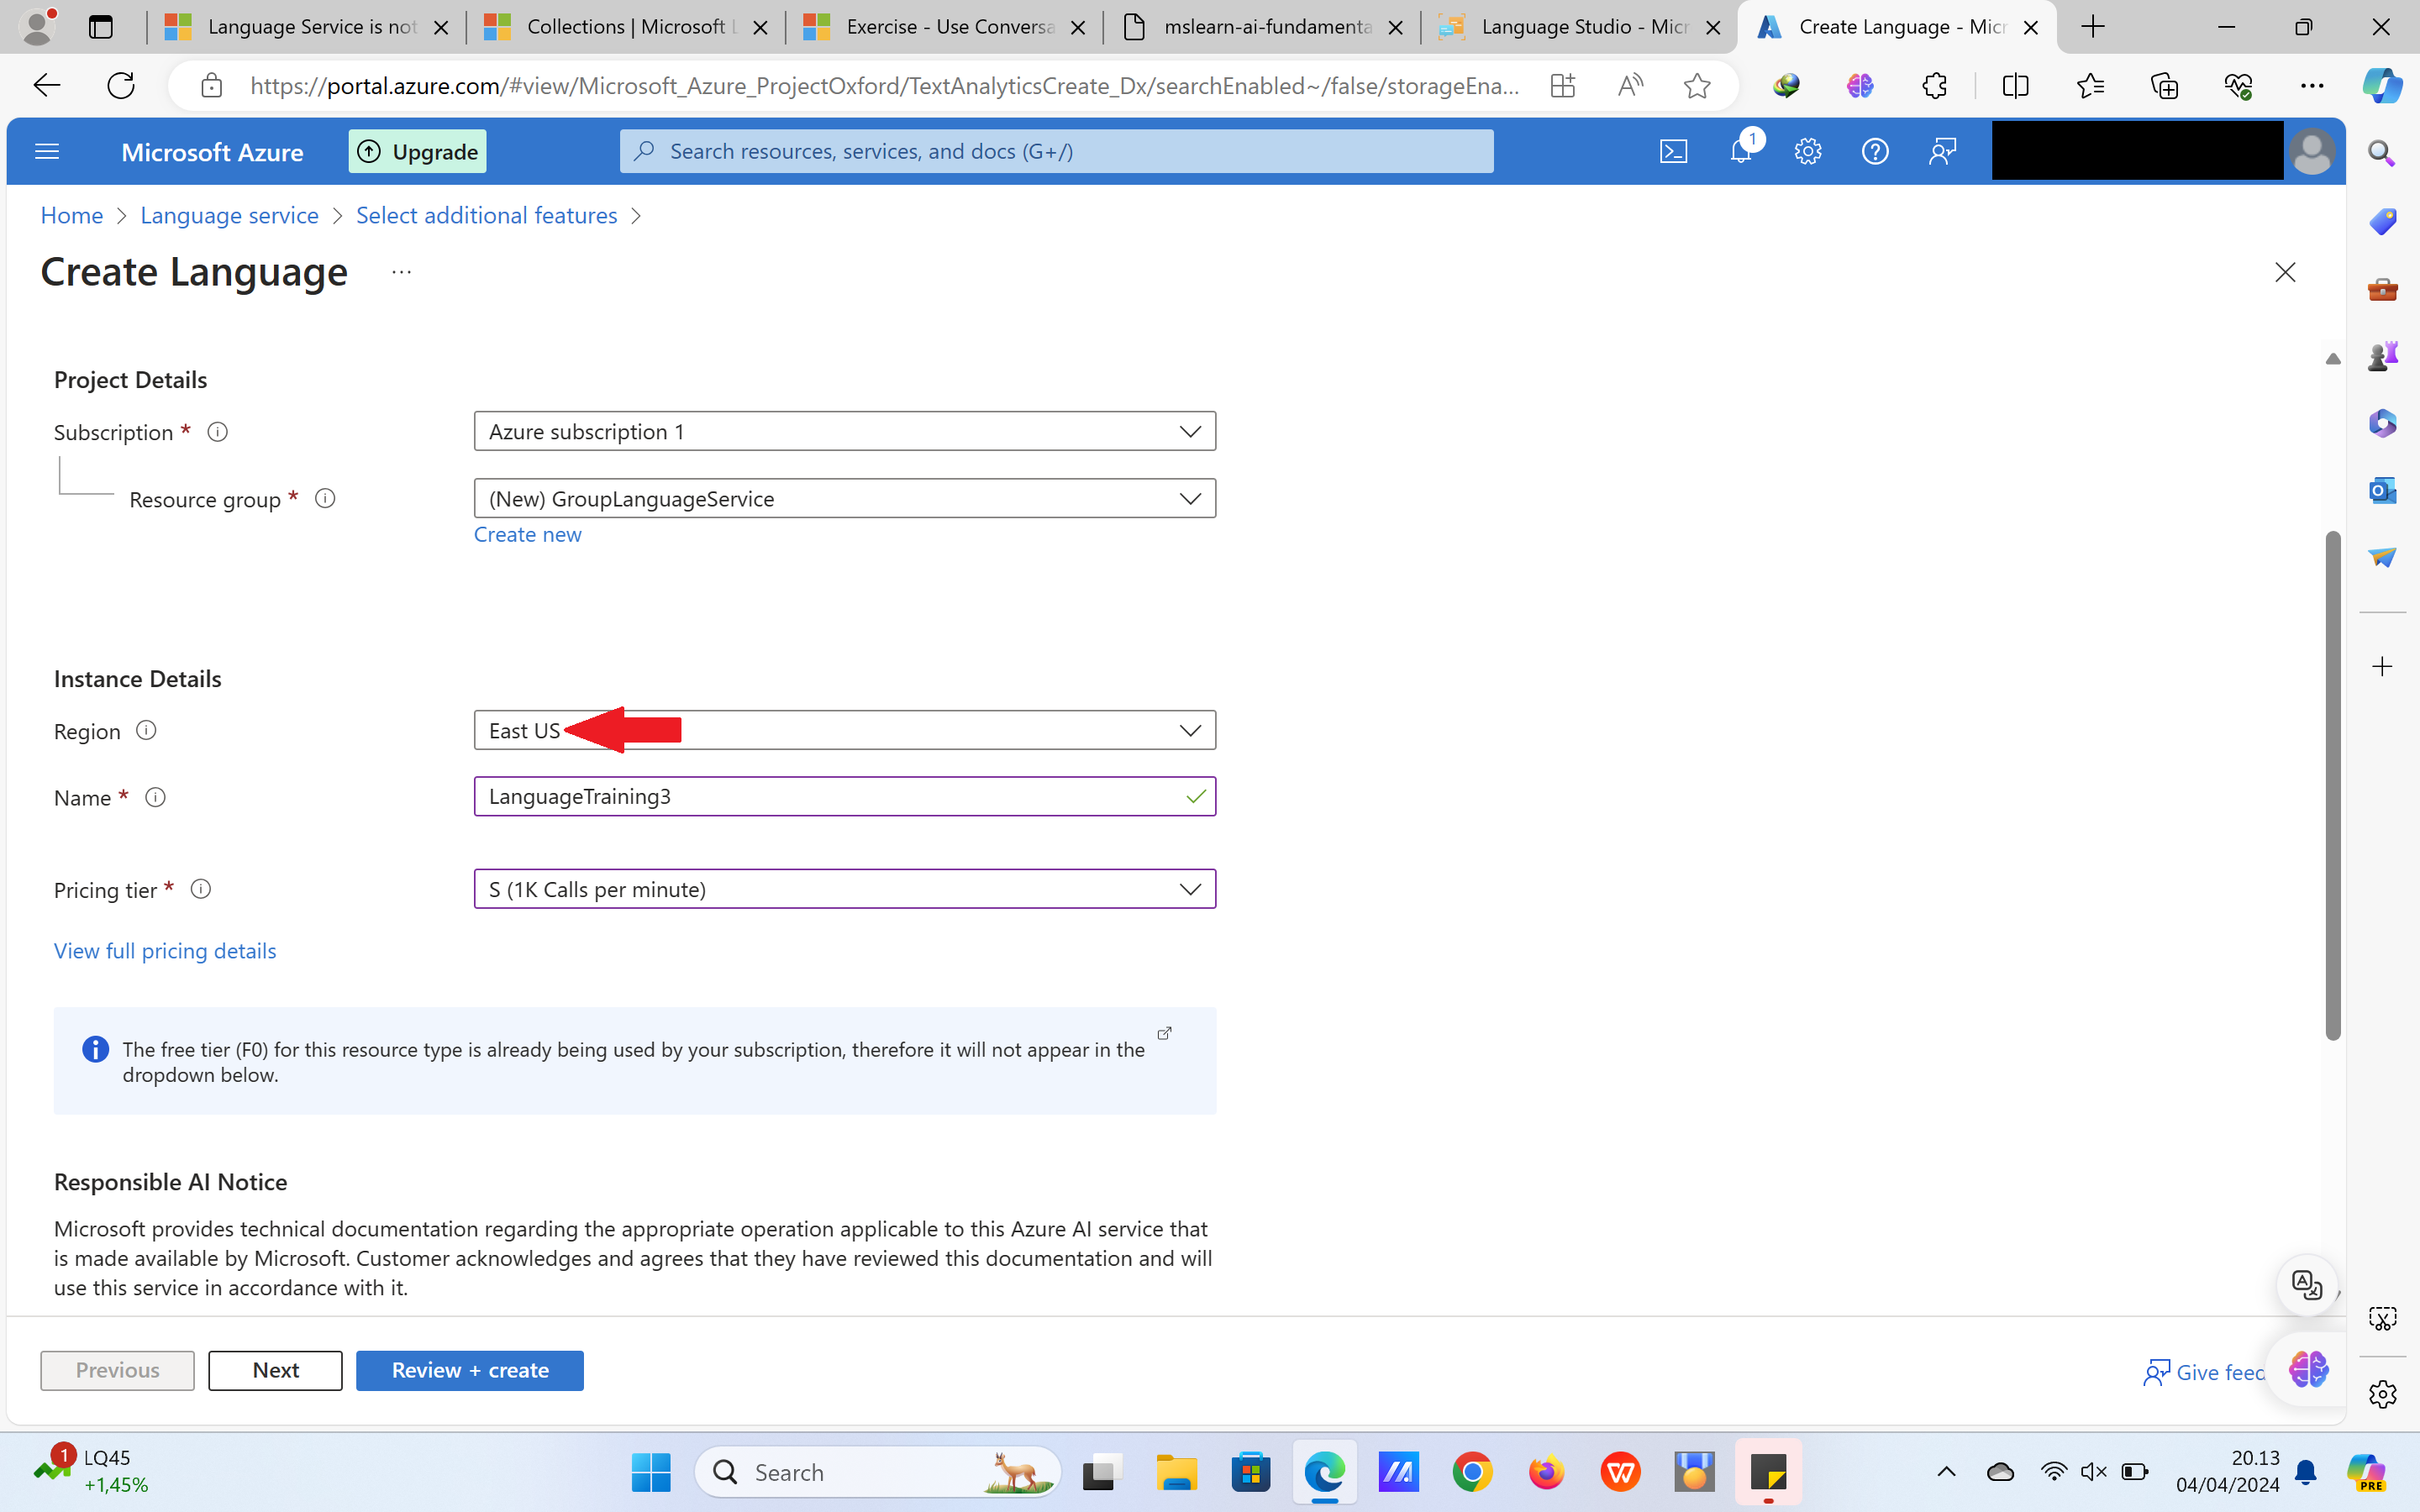Click the Upgrade button

pos(417,151)
